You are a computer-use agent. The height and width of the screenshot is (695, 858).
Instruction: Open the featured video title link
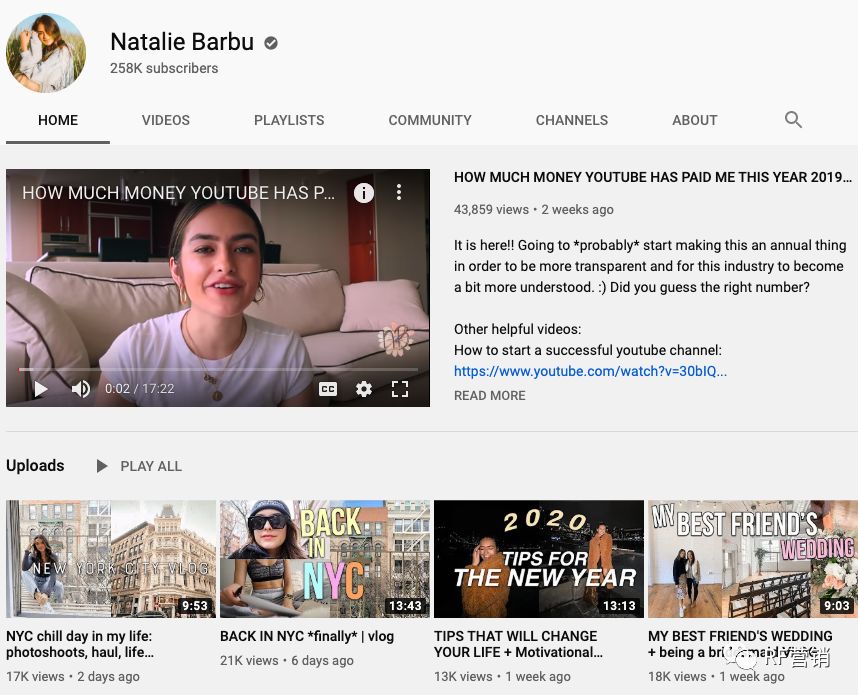[653, 177]
